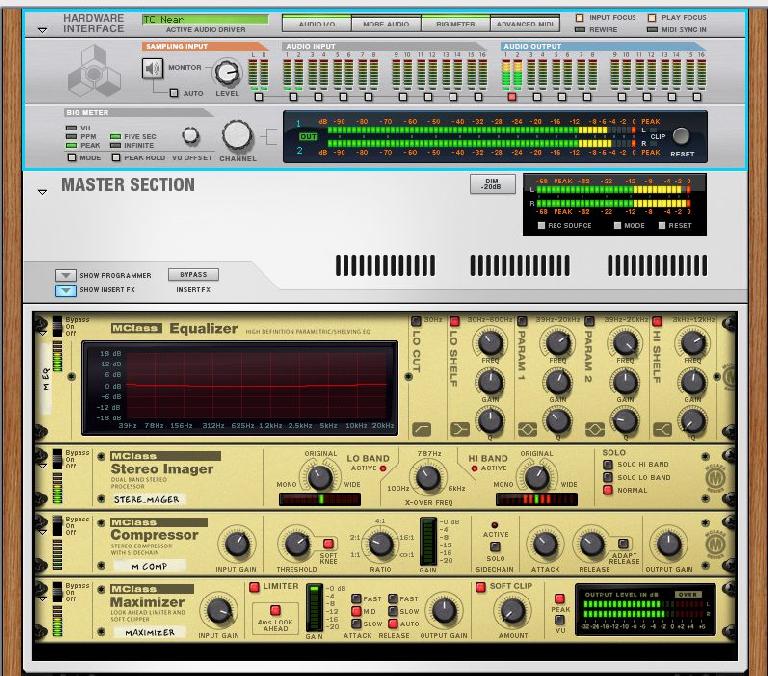
Task: Click the active audio driver display
Action: coord(205,19)
